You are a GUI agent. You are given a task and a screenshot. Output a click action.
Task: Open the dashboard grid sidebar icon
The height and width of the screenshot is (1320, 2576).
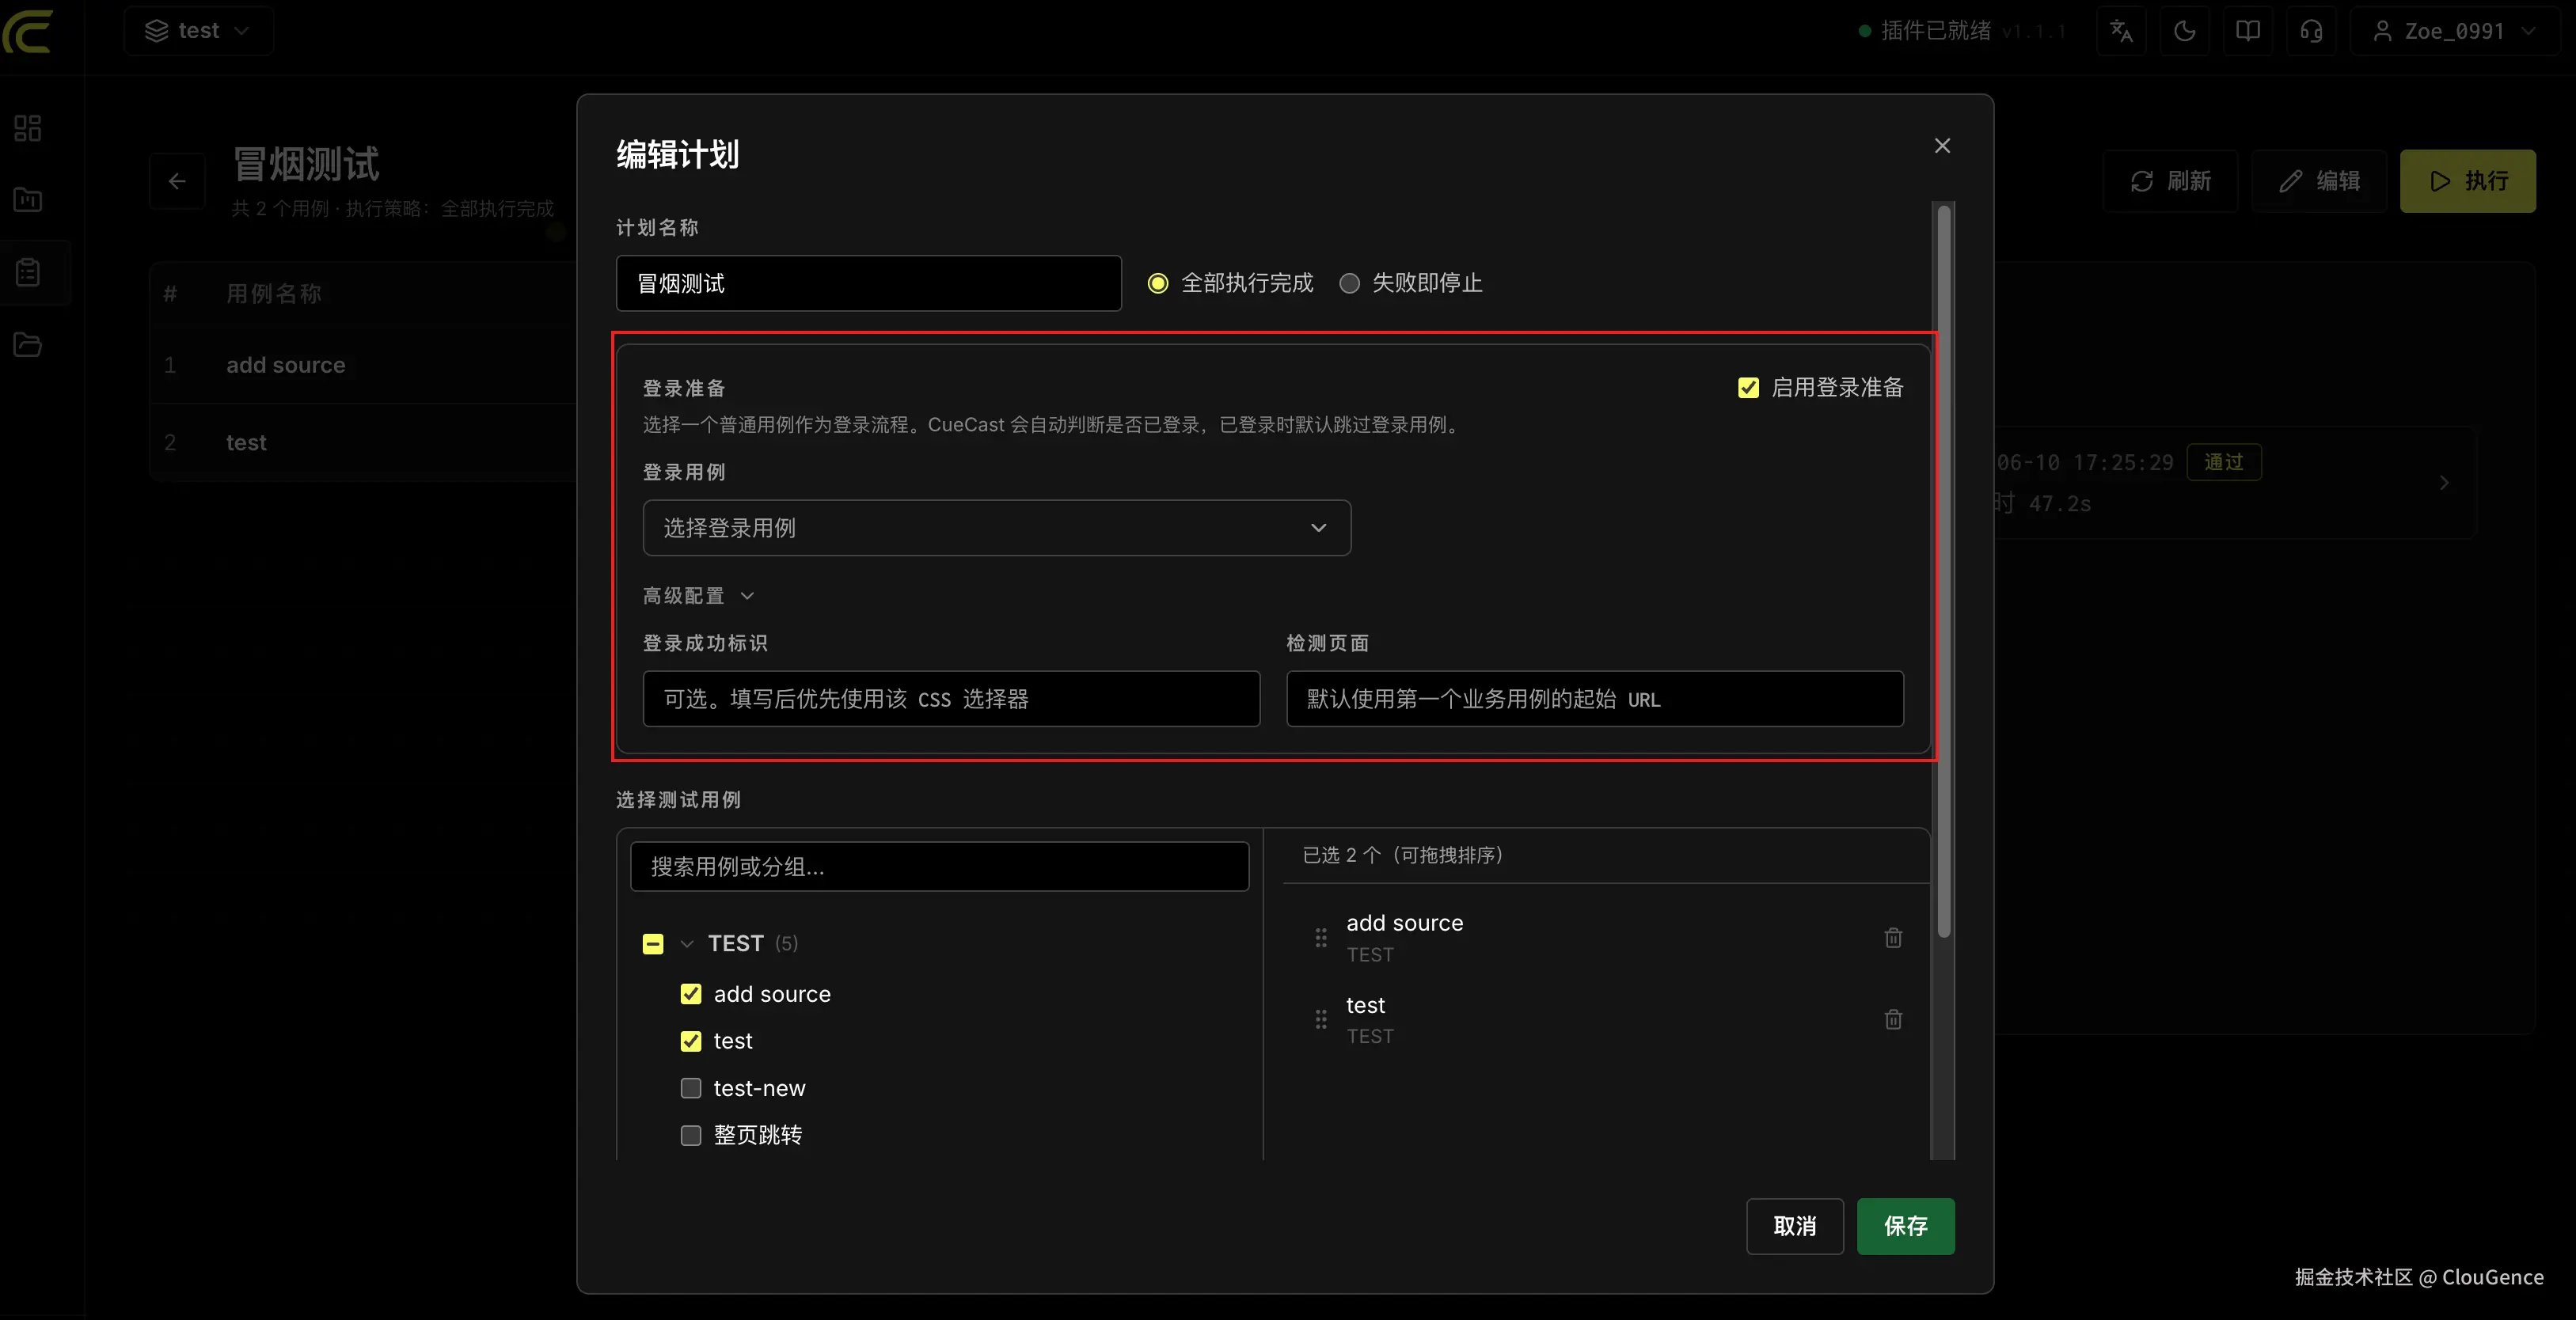point(28,128)
